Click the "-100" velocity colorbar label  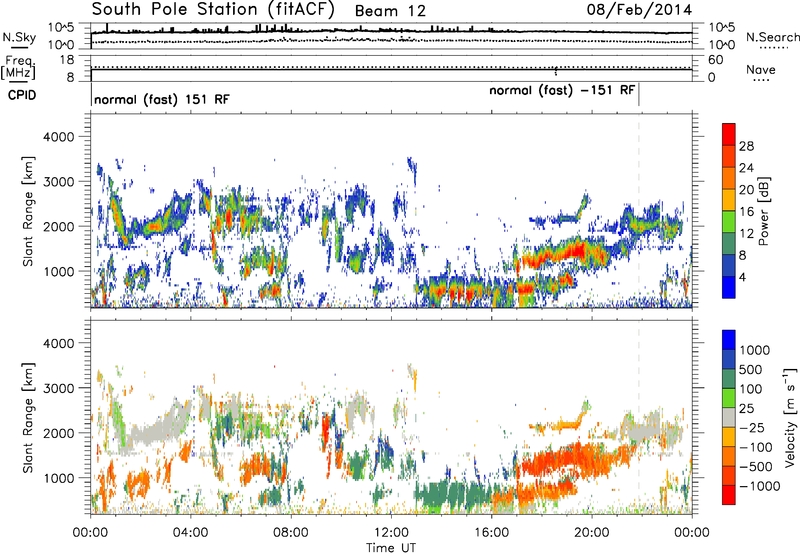(756, 447)
